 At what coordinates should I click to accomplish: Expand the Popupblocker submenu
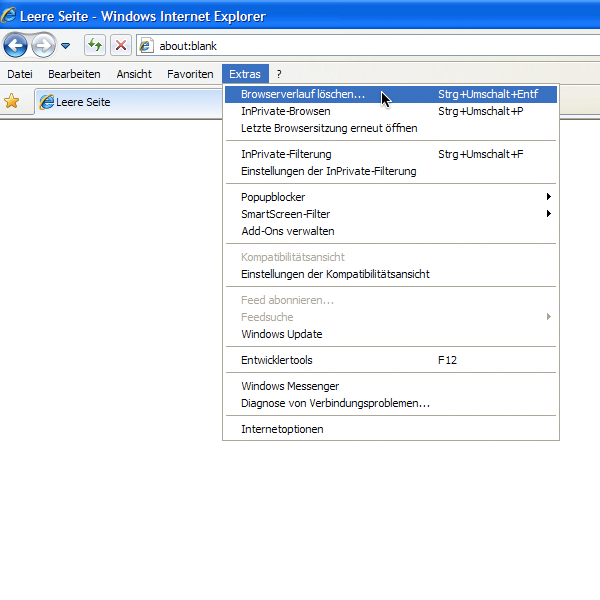pyautogui.click(x=391, y=197)
